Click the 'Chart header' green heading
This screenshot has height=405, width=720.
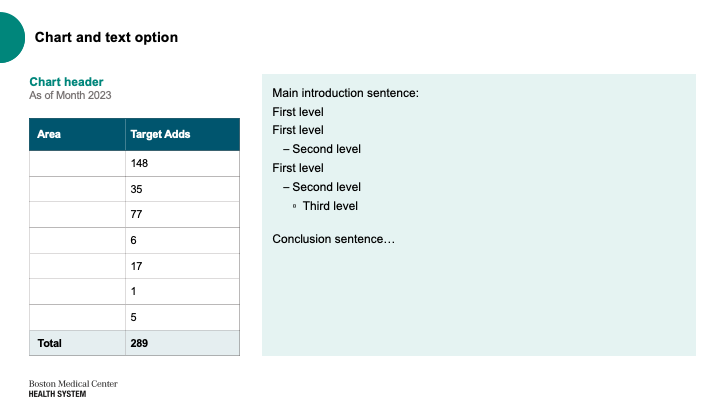pos(66,82)
